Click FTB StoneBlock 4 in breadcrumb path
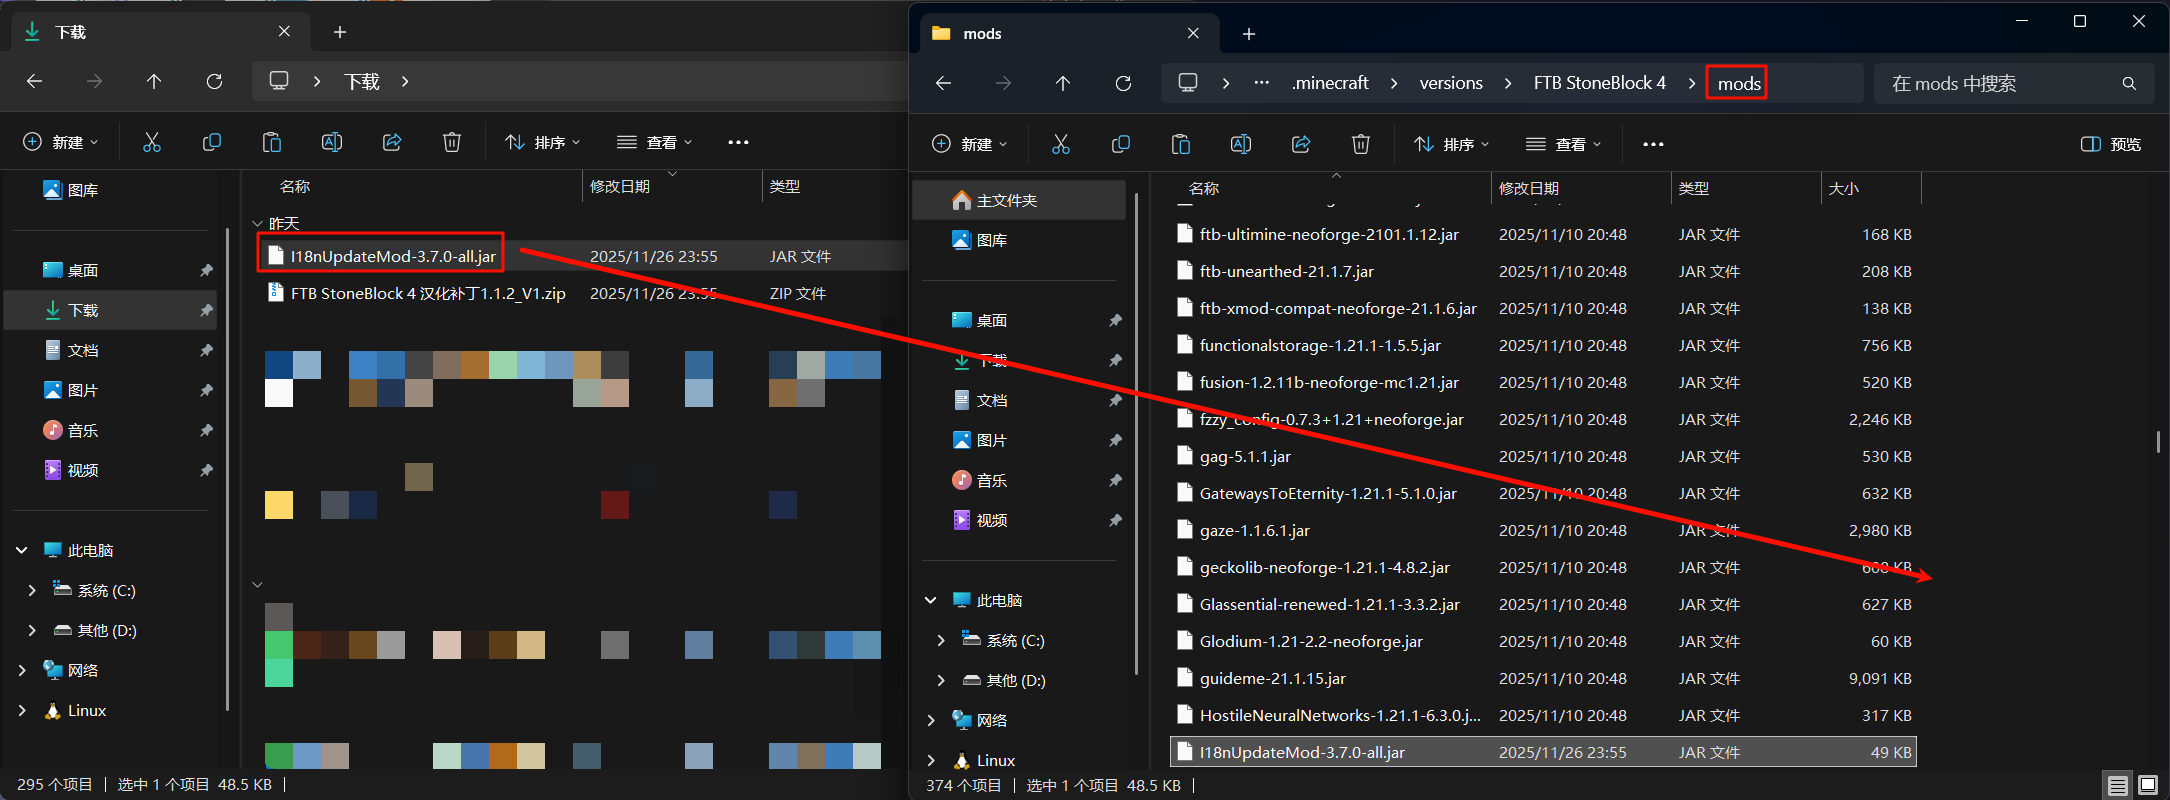 [1599, 83]
